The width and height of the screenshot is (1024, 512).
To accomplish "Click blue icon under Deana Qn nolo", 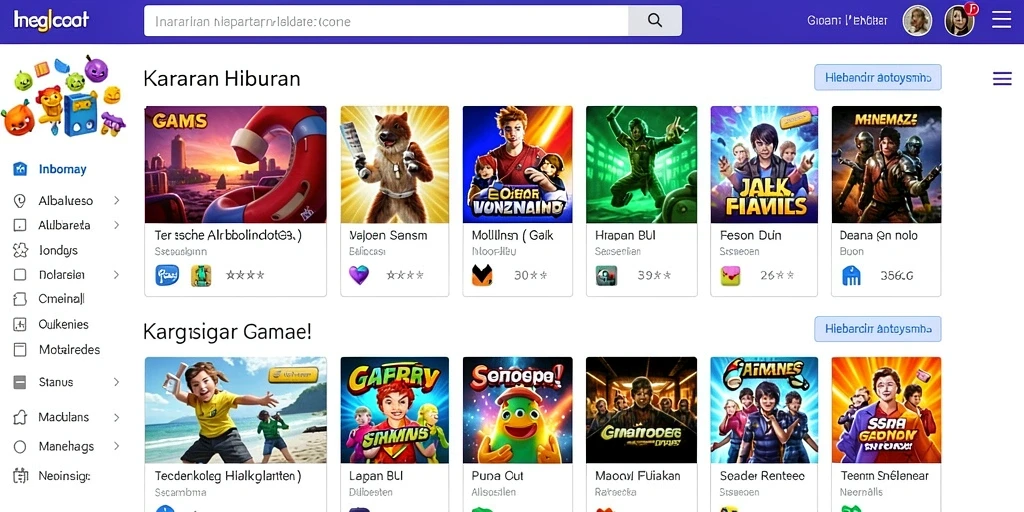I will (852, 276).
